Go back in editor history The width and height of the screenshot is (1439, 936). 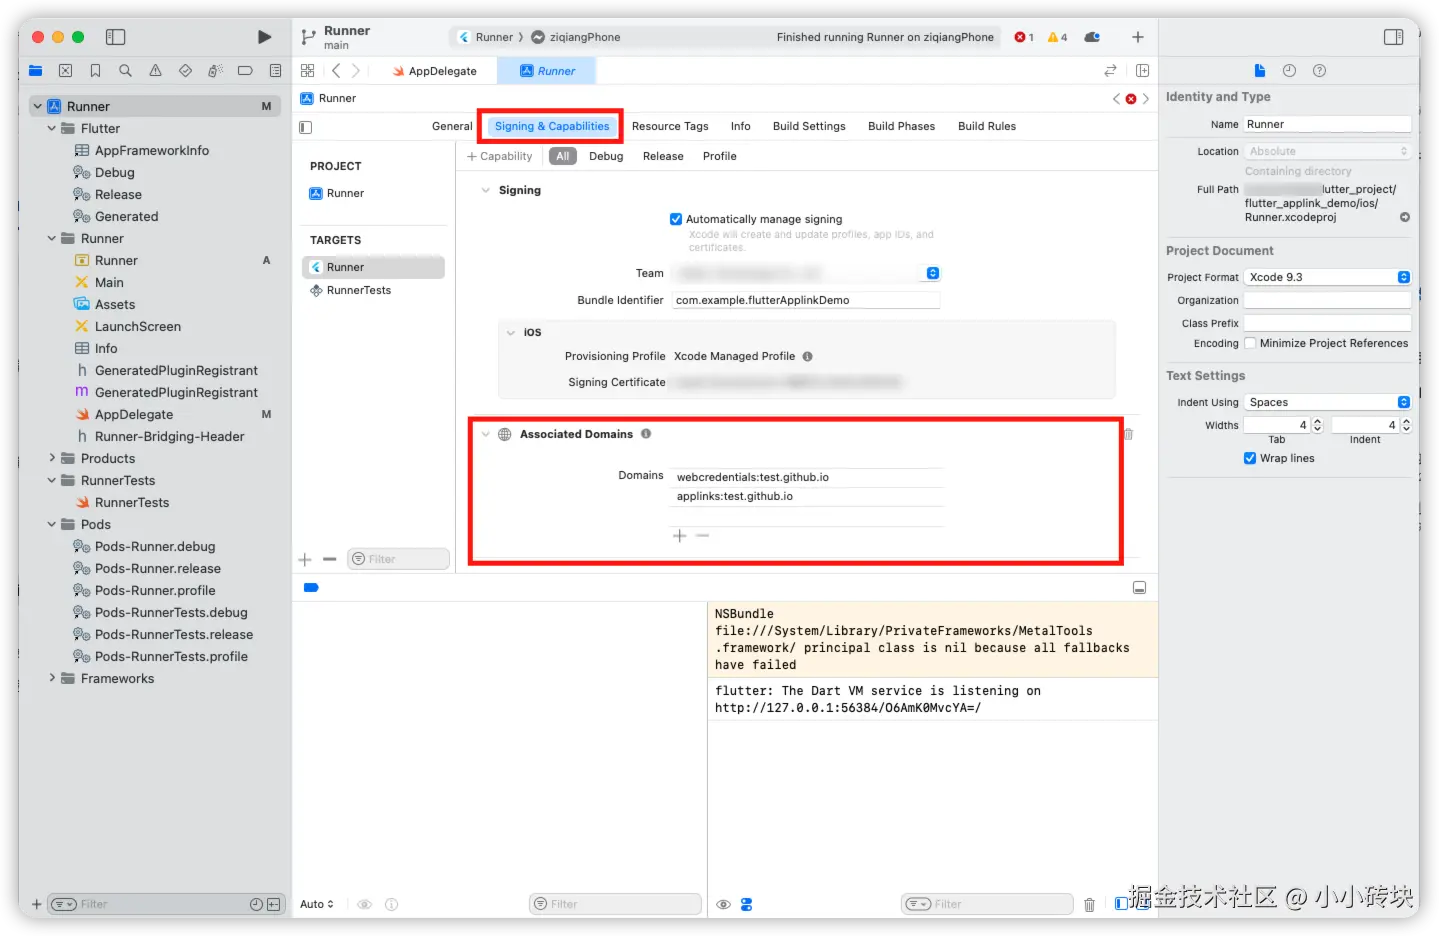[336, 71]
